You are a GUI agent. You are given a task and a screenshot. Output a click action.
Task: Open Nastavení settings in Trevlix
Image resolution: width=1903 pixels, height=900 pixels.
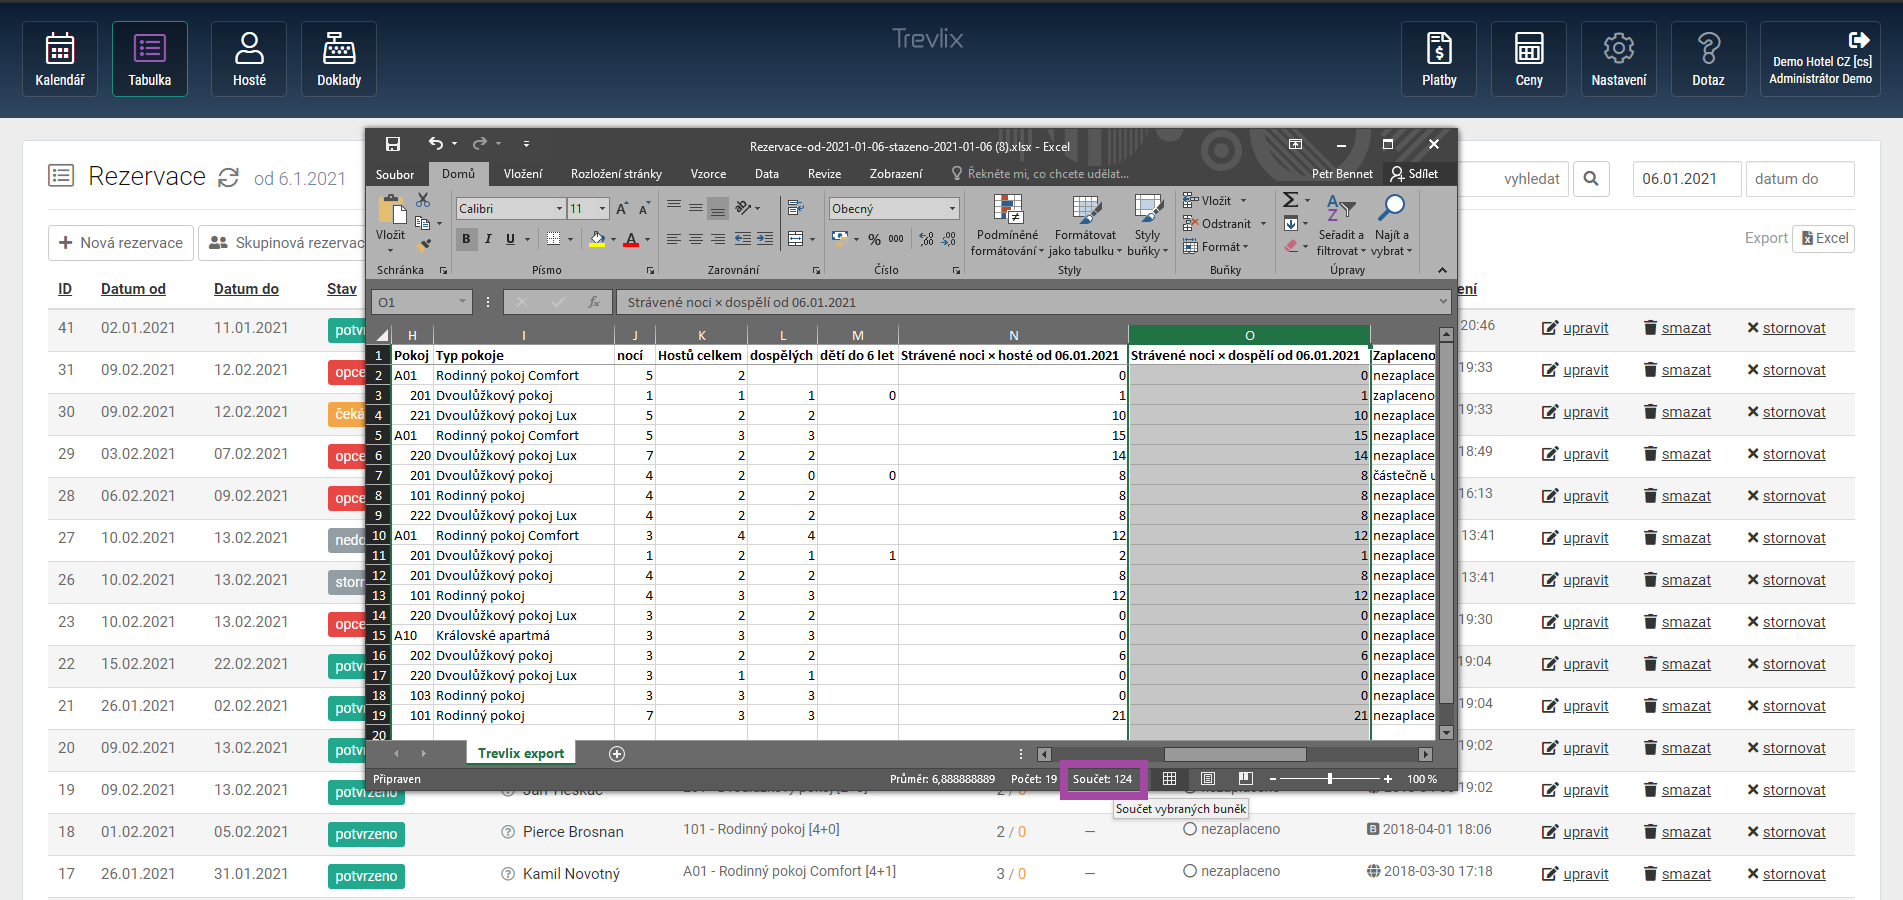[x=1619, y=59]
